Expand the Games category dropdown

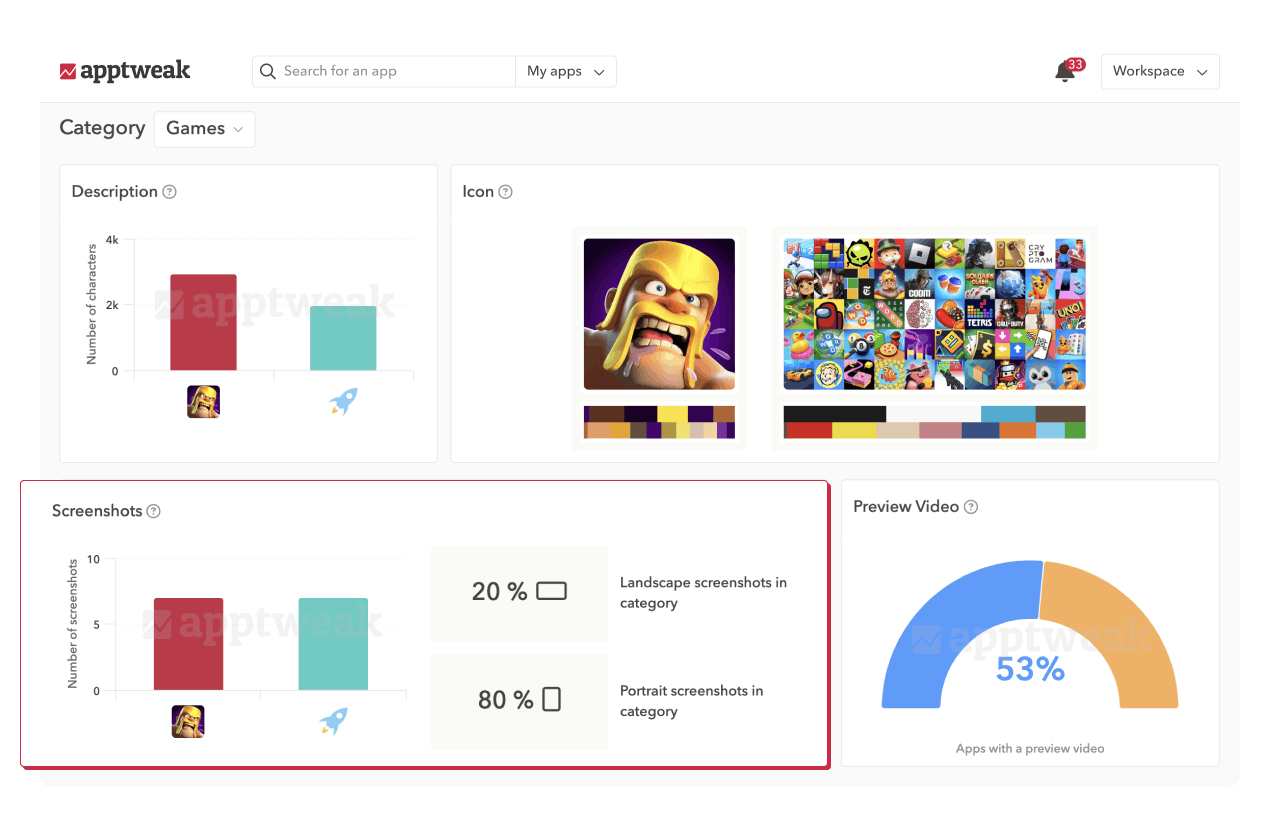[204, 129]
